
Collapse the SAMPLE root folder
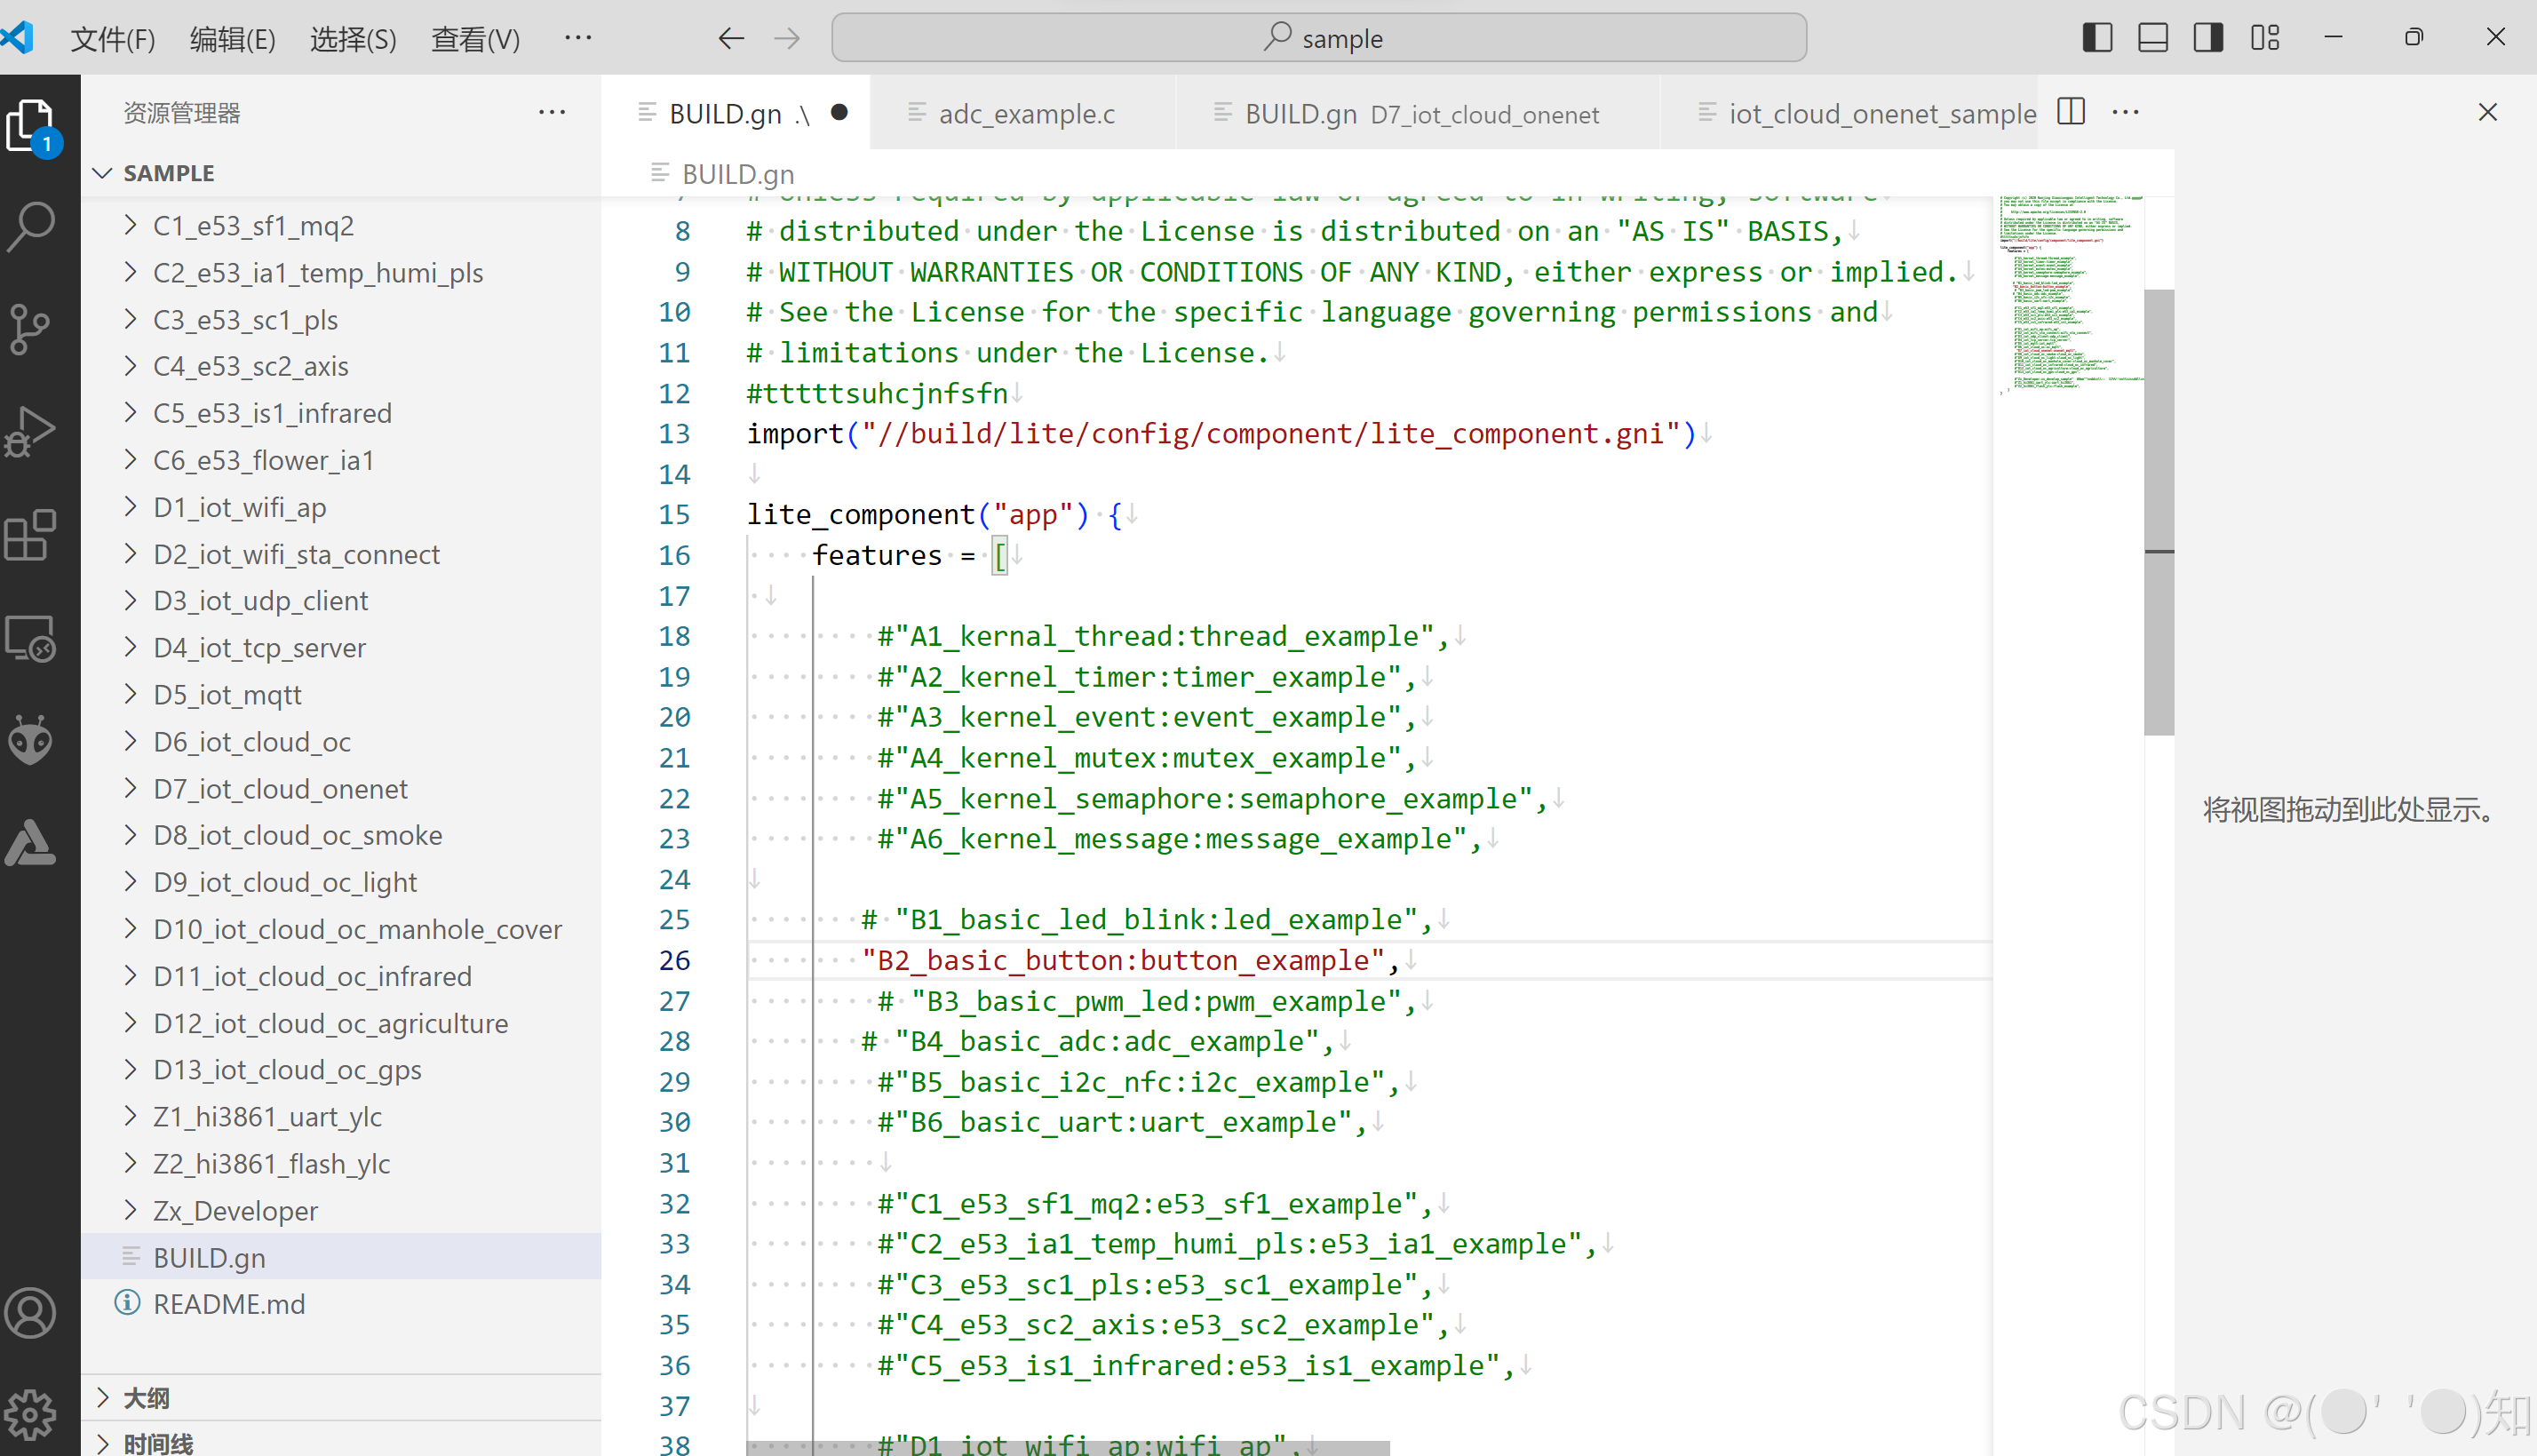(168, 173)
